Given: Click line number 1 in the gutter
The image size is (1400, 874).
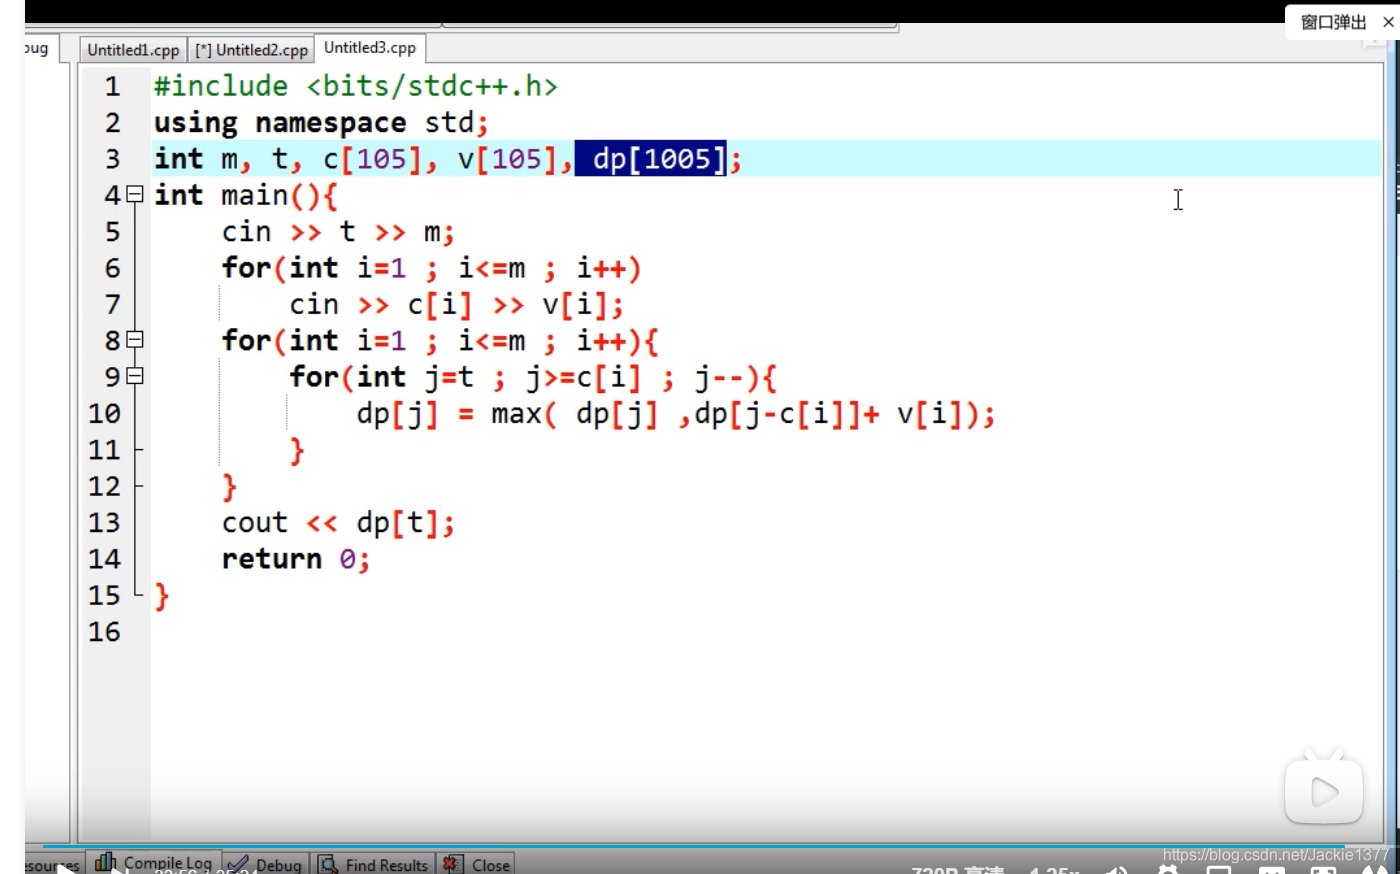Looking at the screenshot, I should (x=112, y=86).
